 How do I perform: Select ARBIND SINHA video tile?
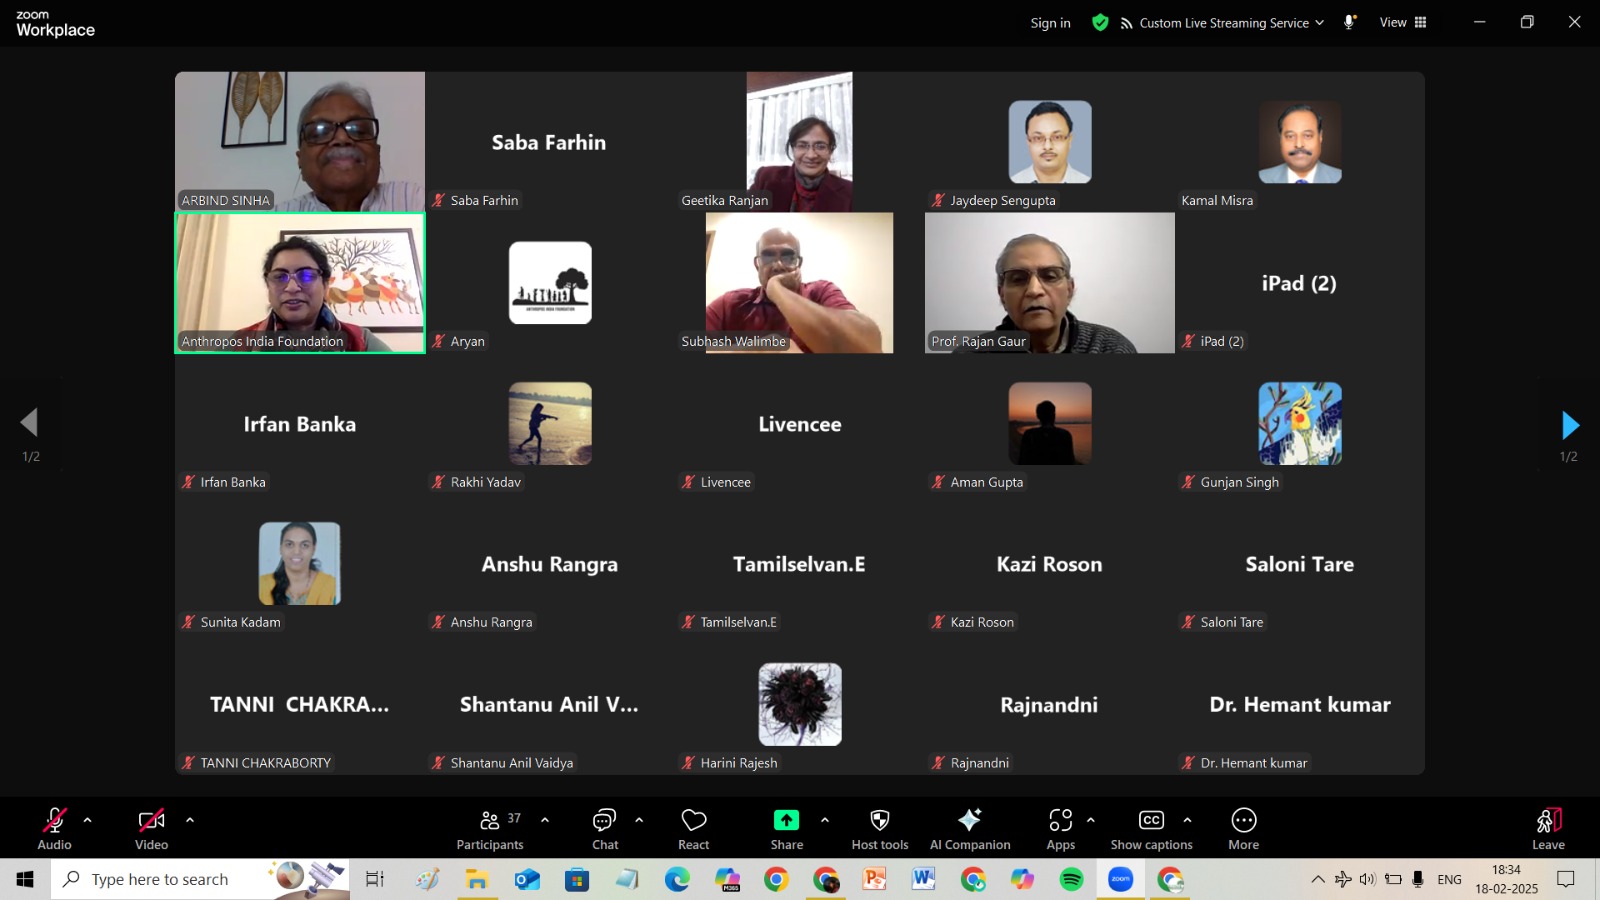click(300, 141)
